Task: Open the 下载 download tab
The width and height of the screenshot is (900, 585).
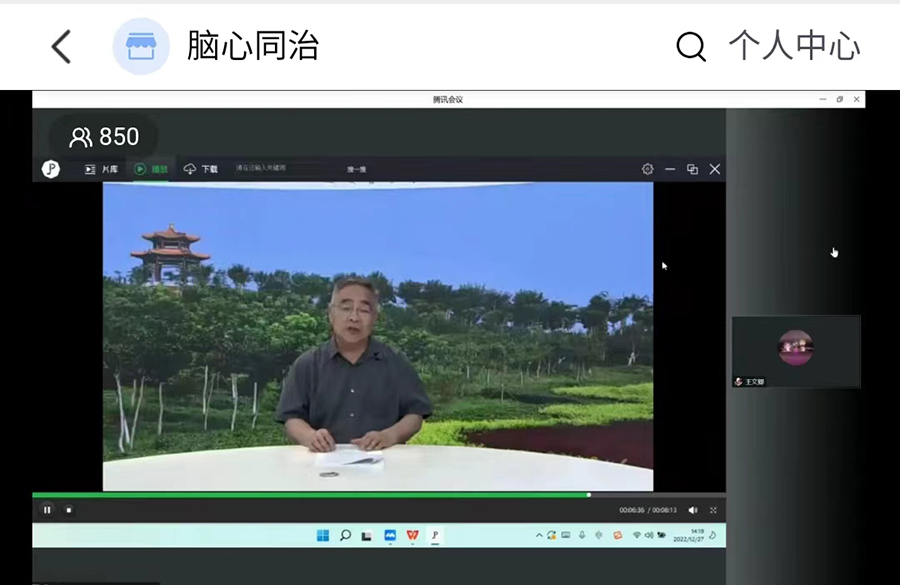Action: (x=201, y=169)
